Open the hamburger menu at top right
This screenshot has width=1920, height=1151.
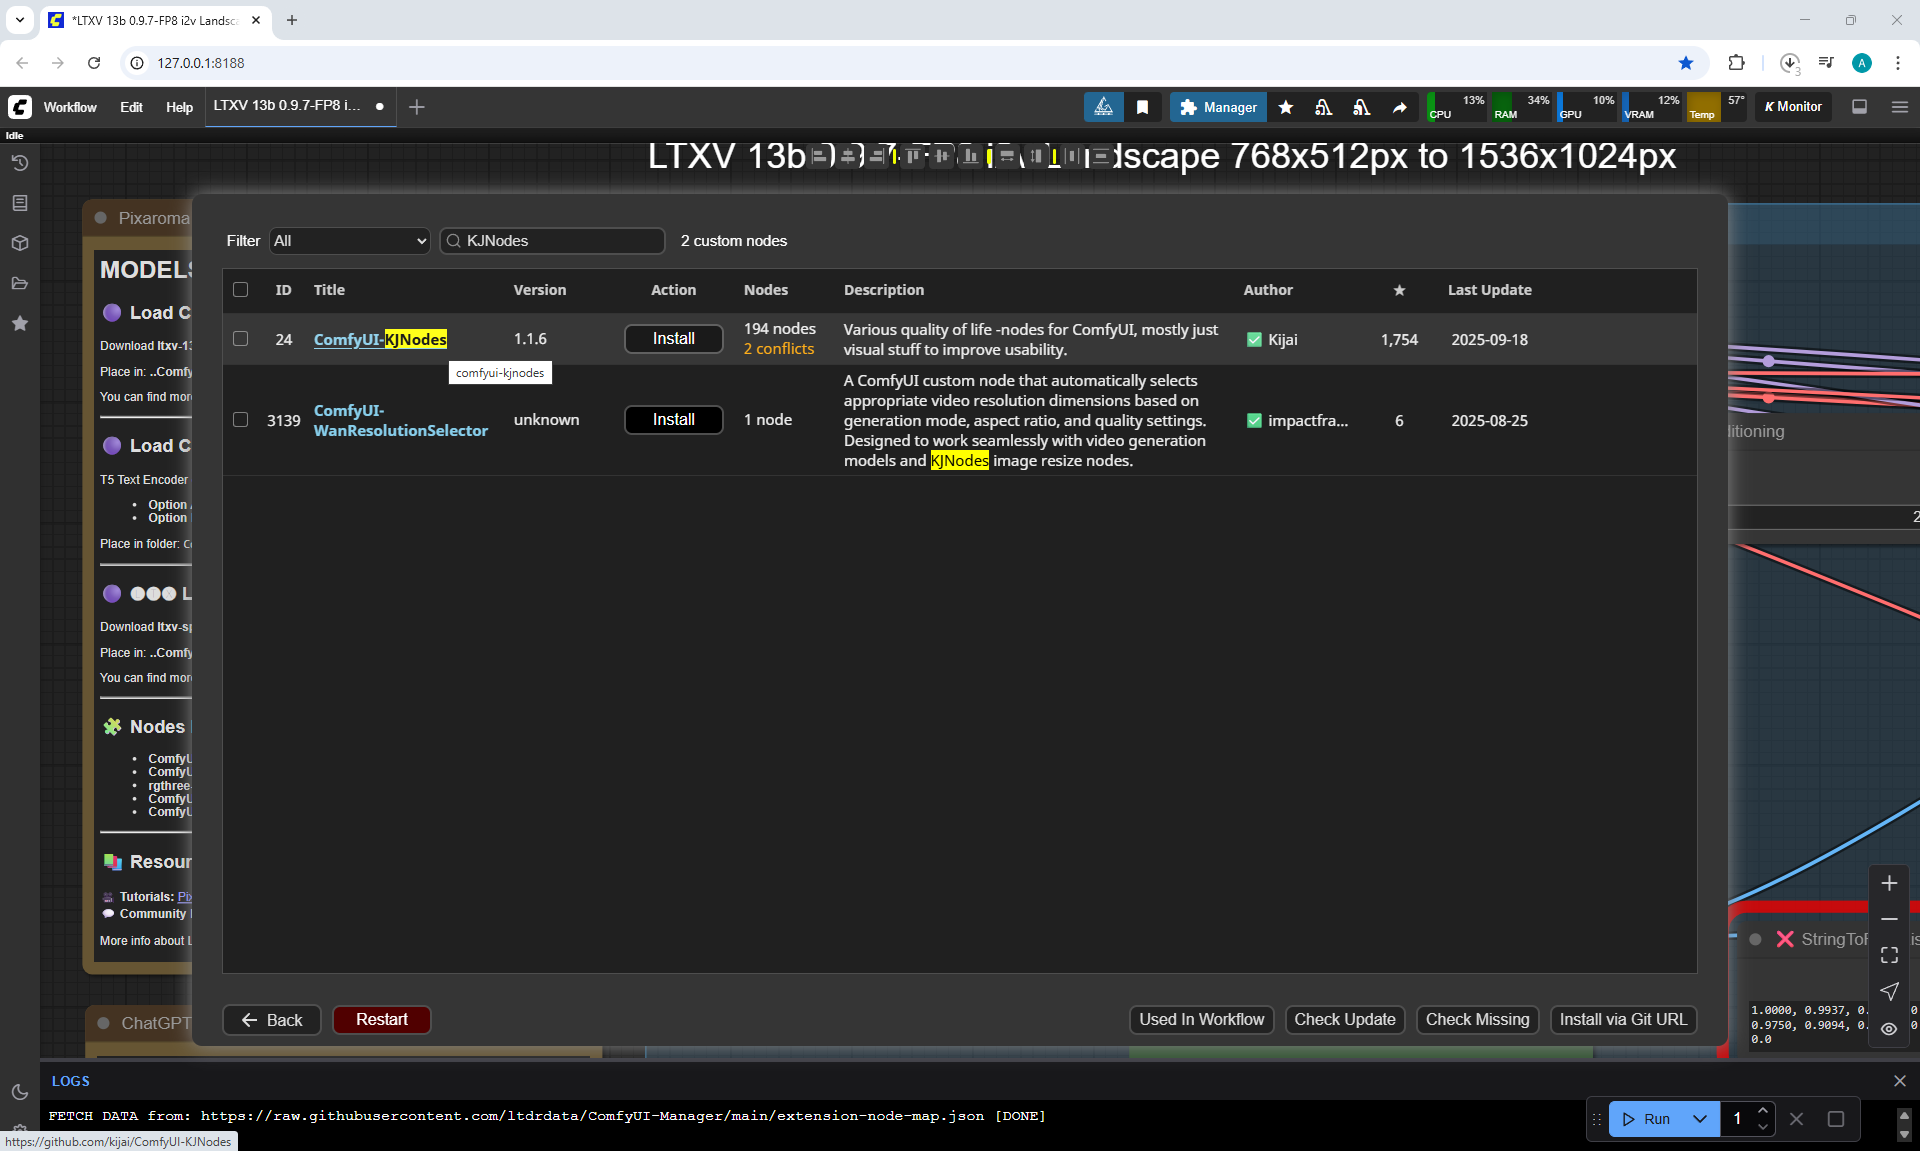[1899, 107]
